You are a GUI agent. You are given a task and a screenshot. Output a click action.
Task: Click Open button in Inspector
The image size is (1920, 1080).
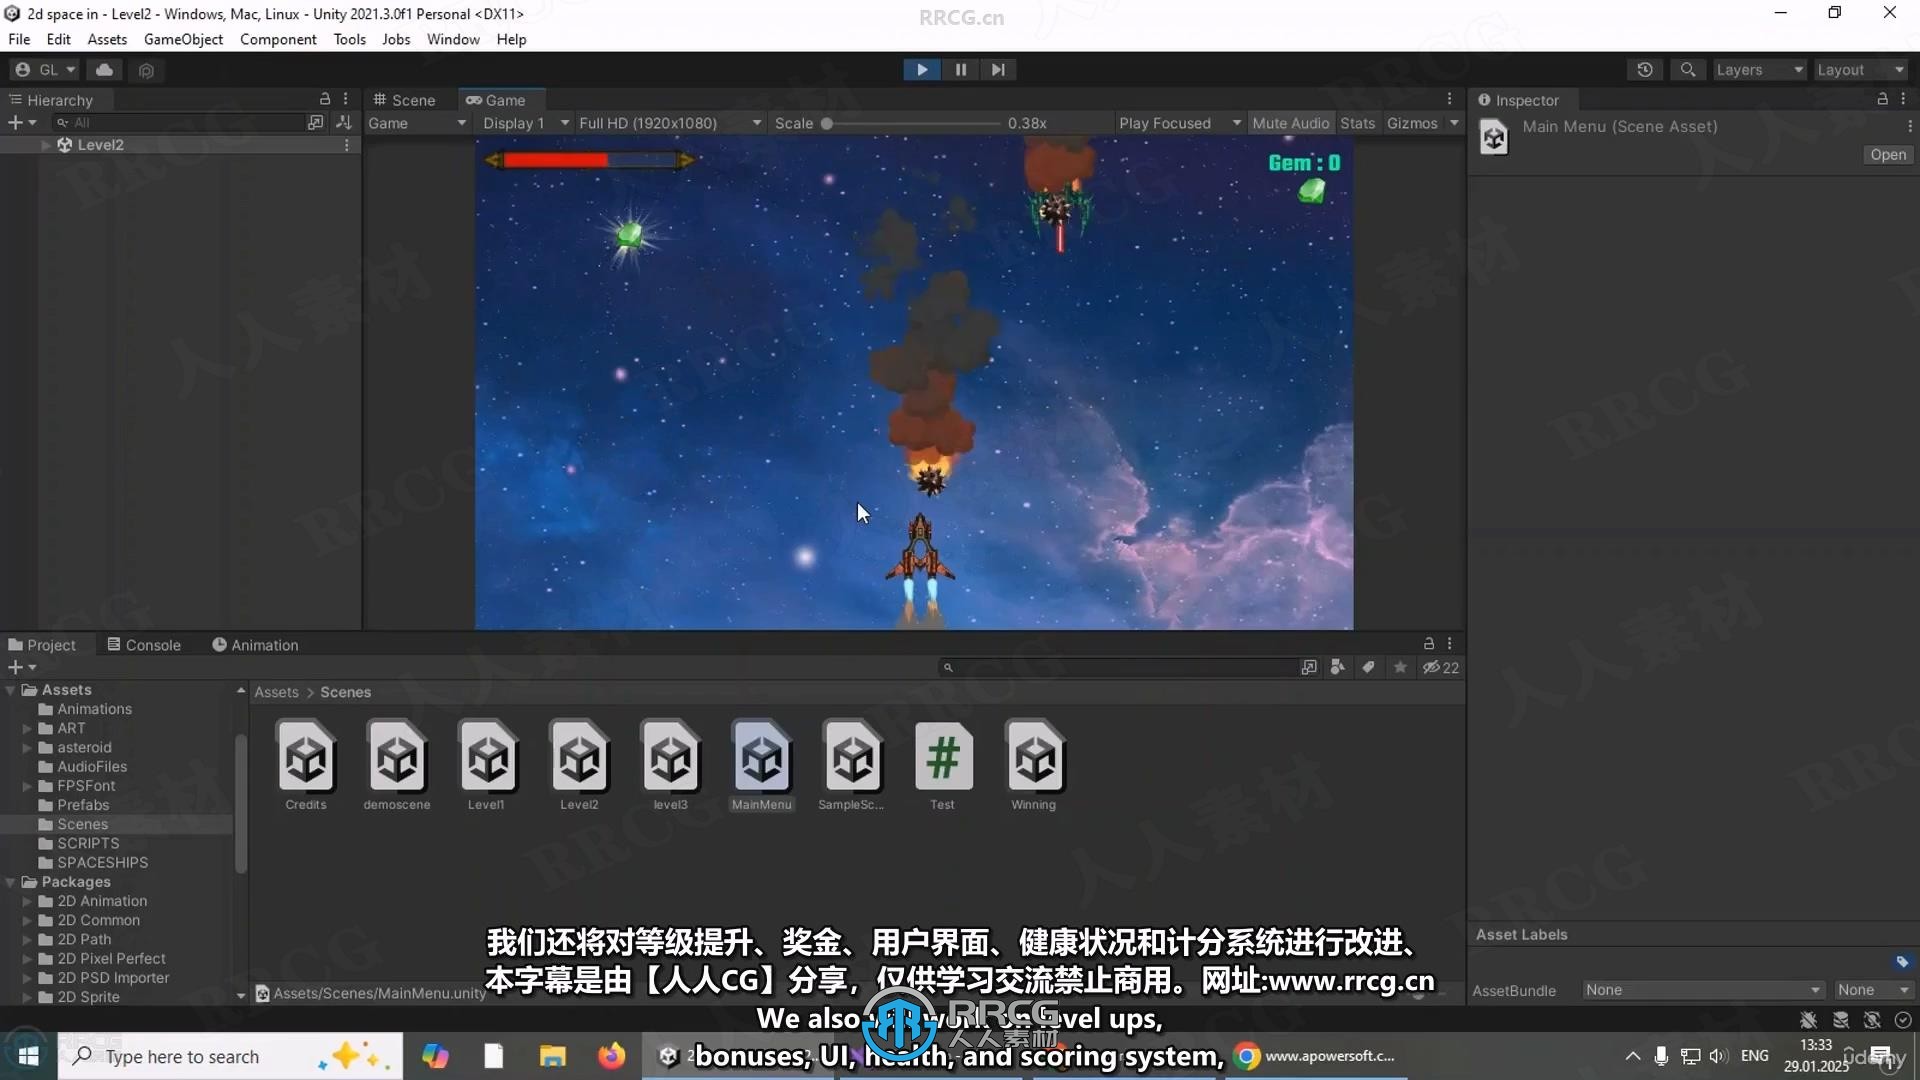tap(1888, 154)
